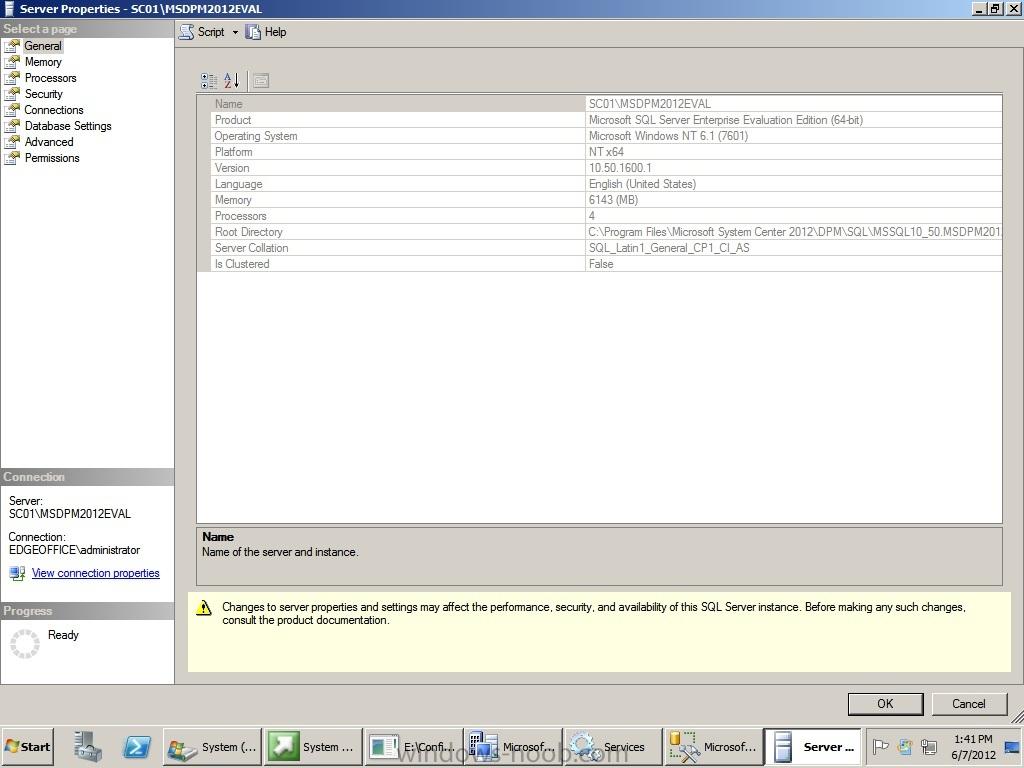
Task: Click the Advanced page icon
Action: pos(12,142)
